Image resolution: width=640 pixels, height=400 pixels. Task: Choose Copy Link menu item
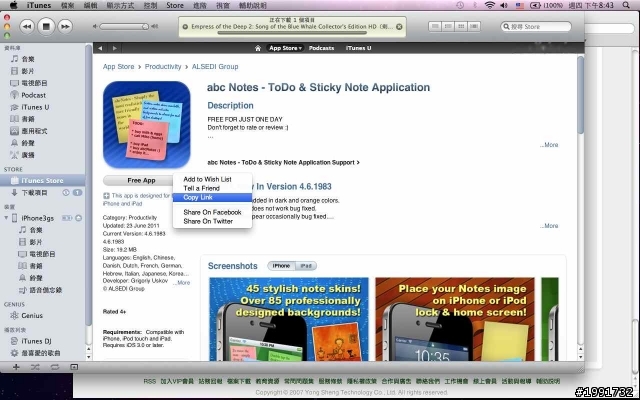click(x=212, y=197)
